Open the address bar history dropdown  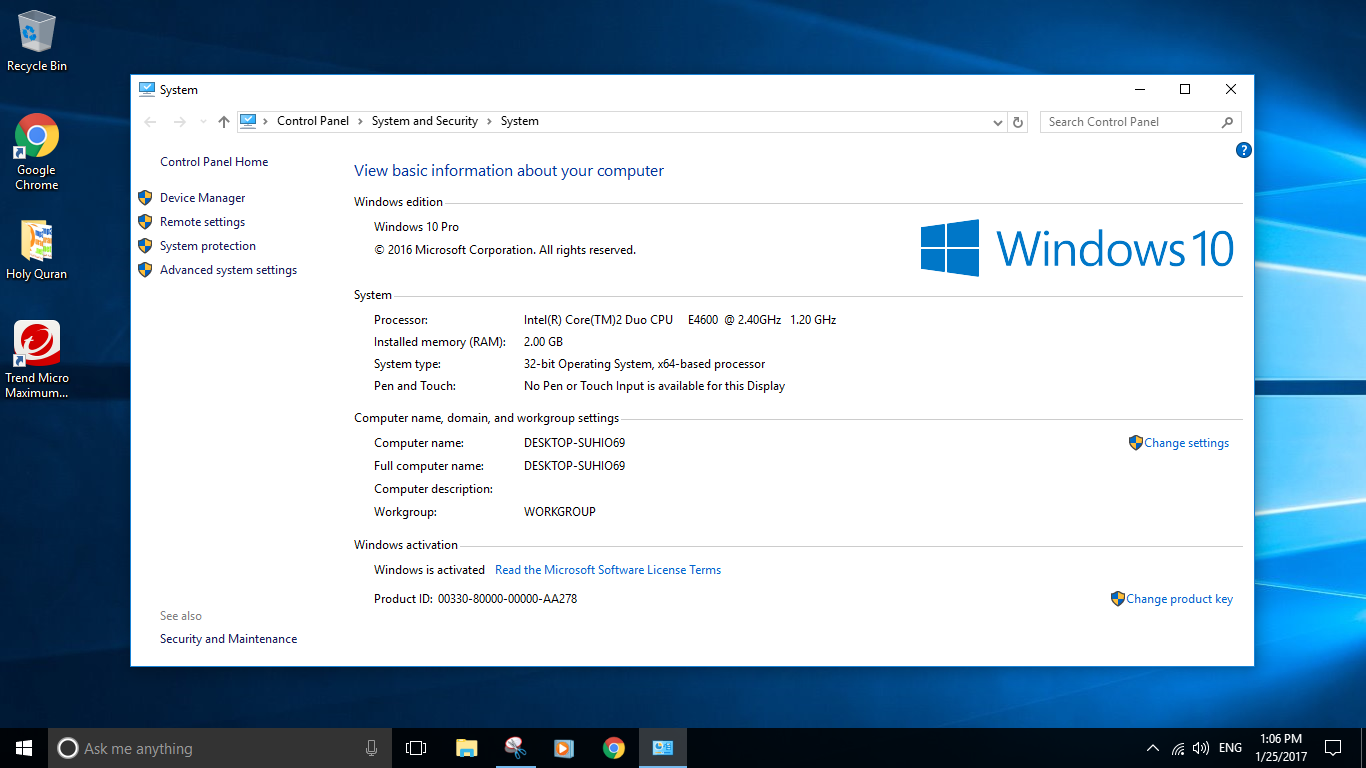(997, 122)
